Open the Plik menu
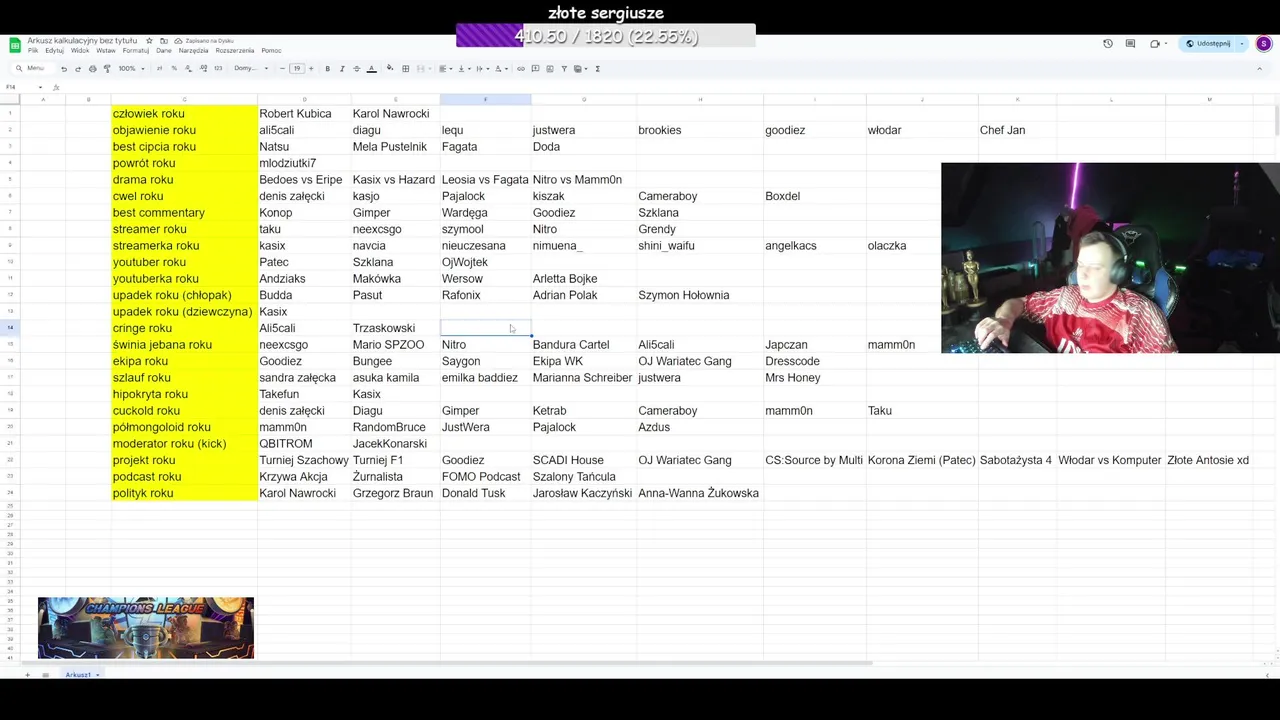Screen dimensions: 1280x720 point(33,51)
